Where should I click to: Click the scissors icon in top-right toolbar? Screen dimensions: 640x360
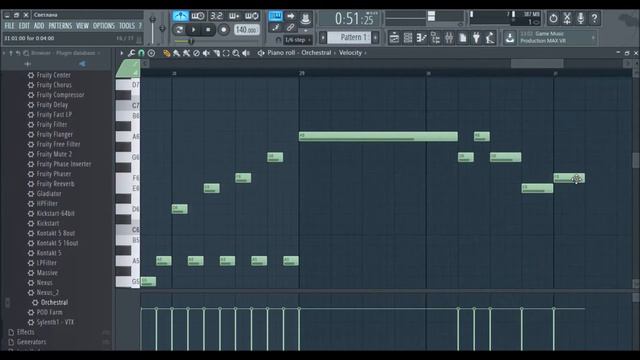coord(567,18)
